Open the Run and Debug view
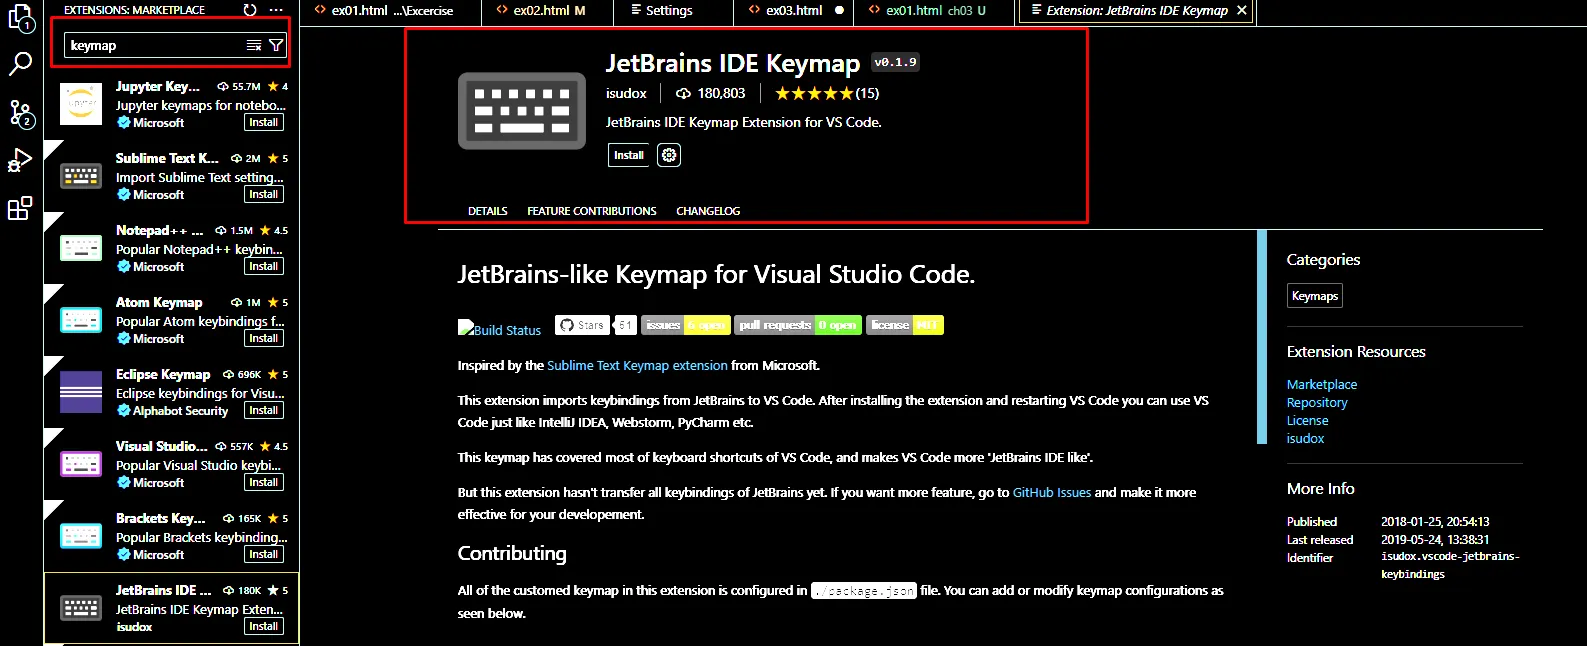Viewport: 1587px width, 646px height. [x=20, y=160]
